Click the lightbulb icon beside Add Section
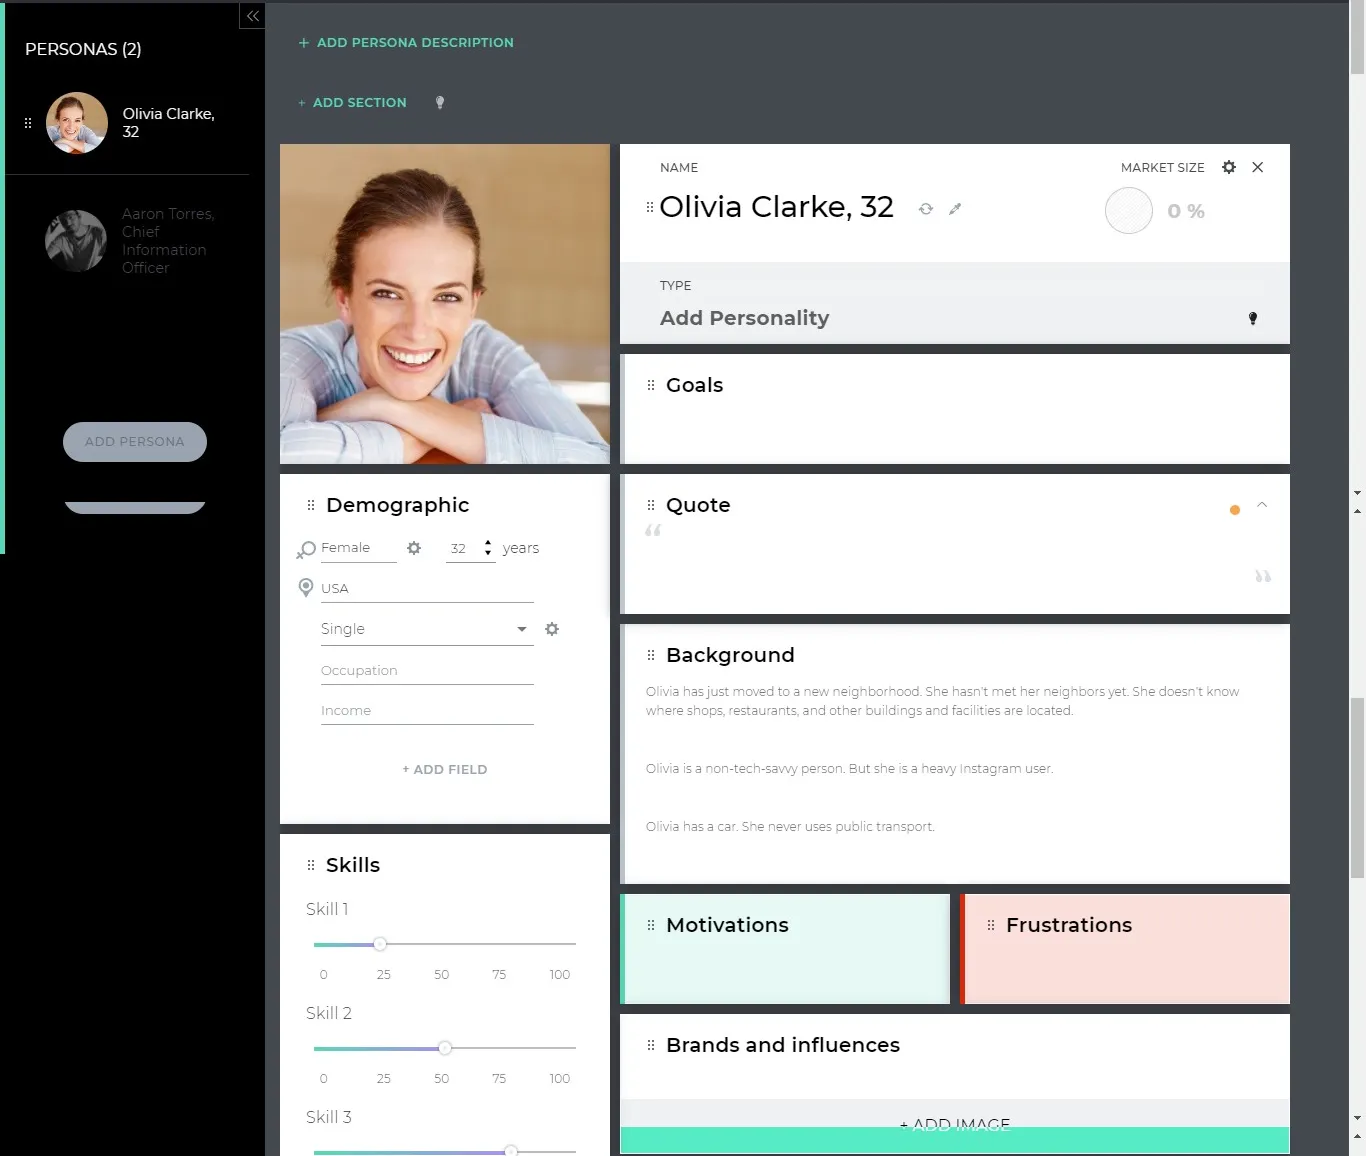 tap(440, 102)
